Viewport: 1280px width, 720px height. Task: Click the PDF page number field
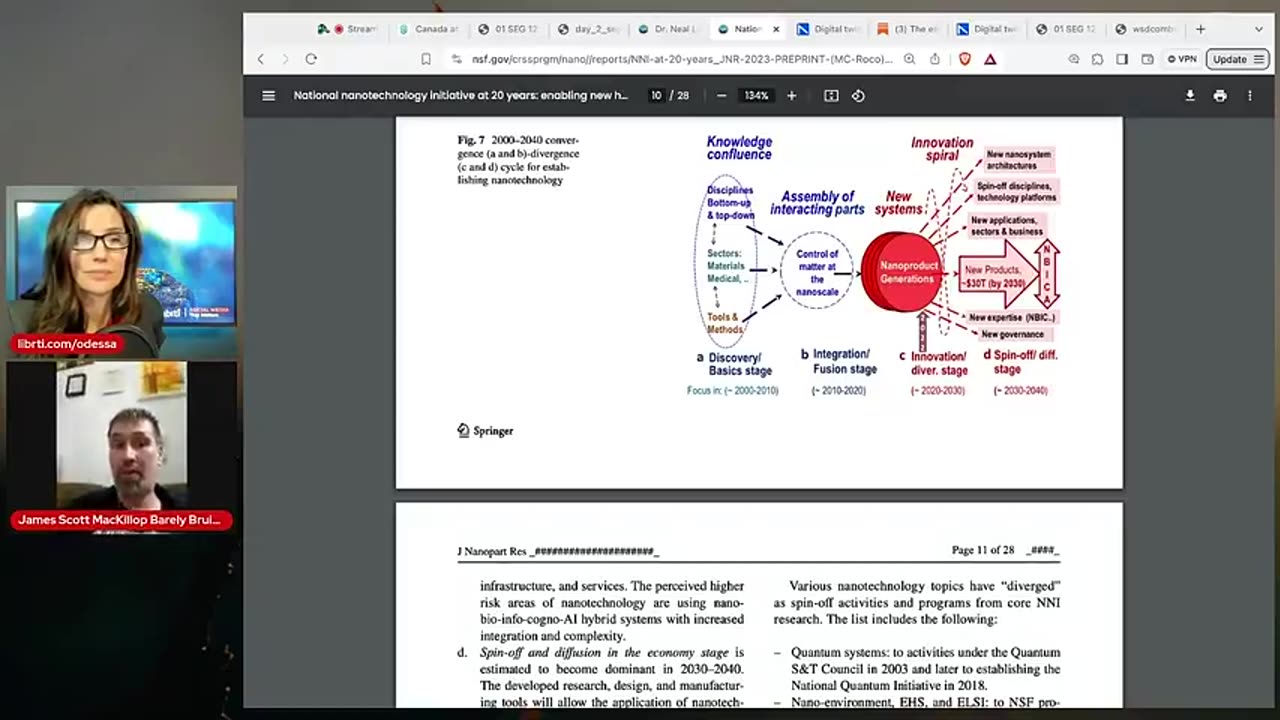(656, 96)
